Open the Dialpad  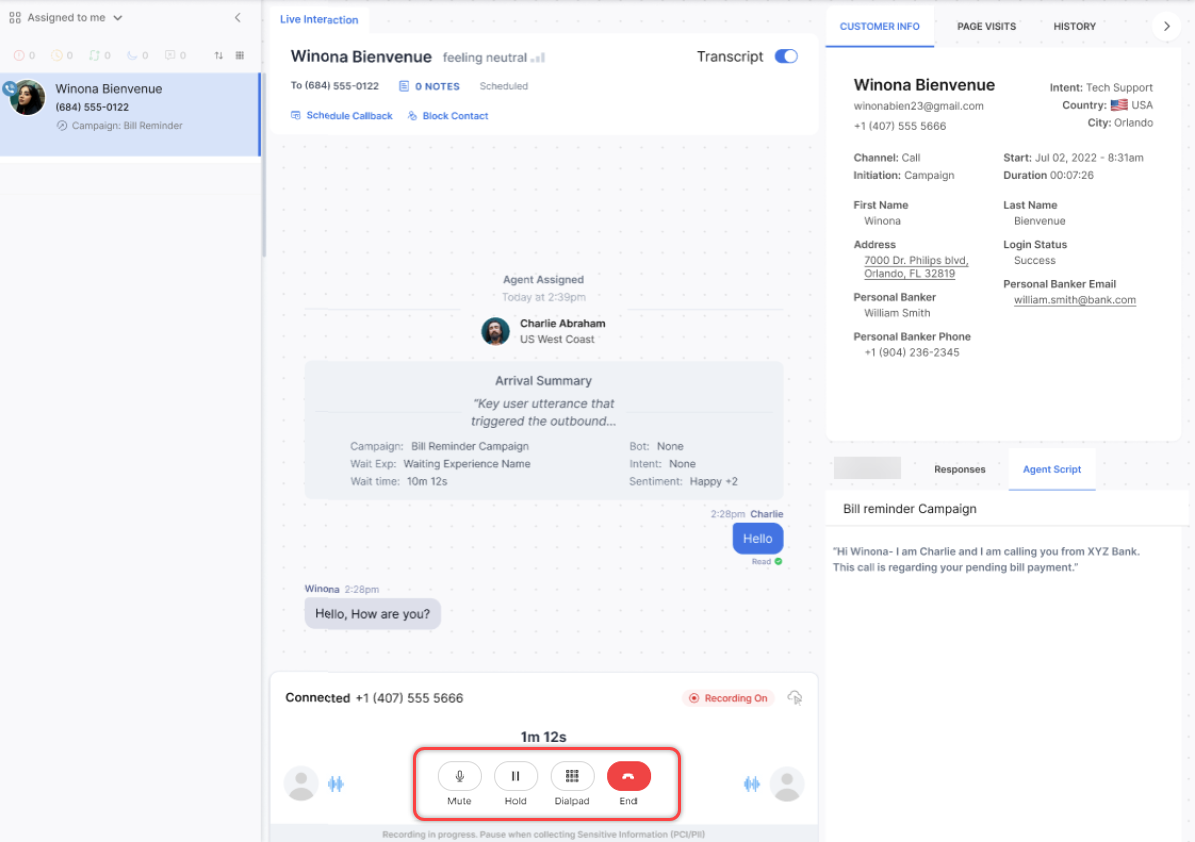coord(572,776)
